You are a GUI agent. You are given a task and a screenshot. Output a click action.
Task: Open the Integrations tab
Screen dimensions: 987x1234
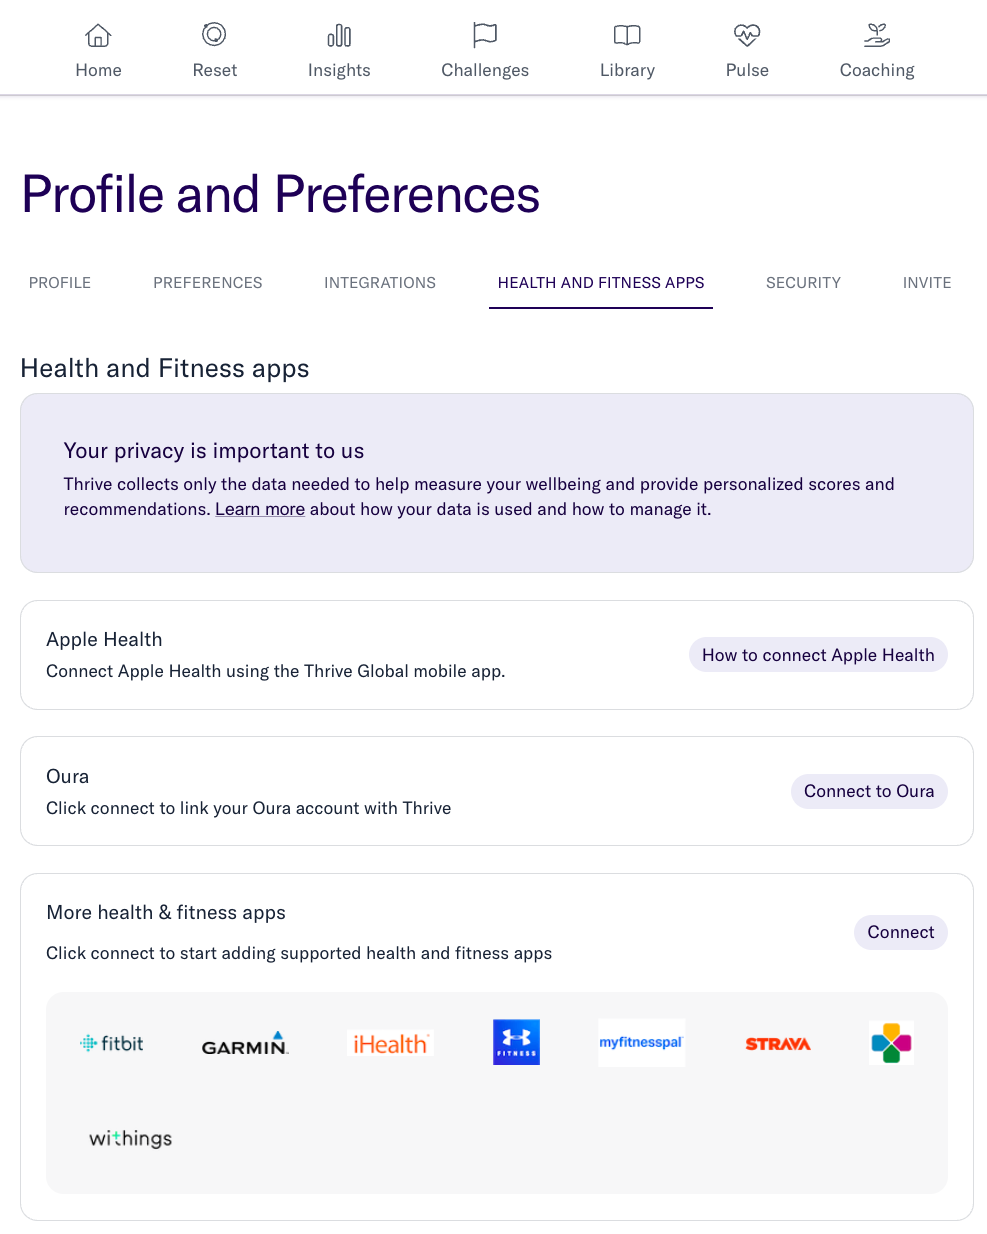380,283
